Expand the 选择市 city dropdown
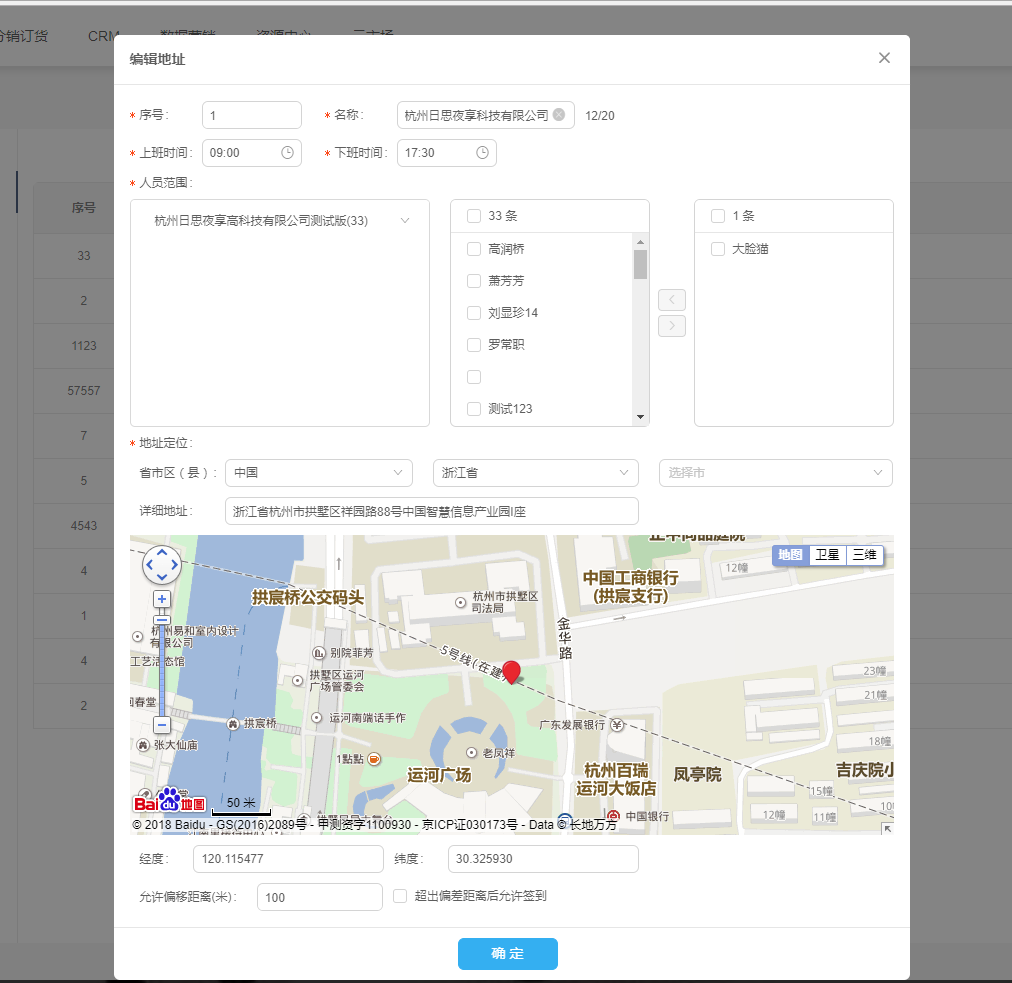1012x983 pixels. 775,473
